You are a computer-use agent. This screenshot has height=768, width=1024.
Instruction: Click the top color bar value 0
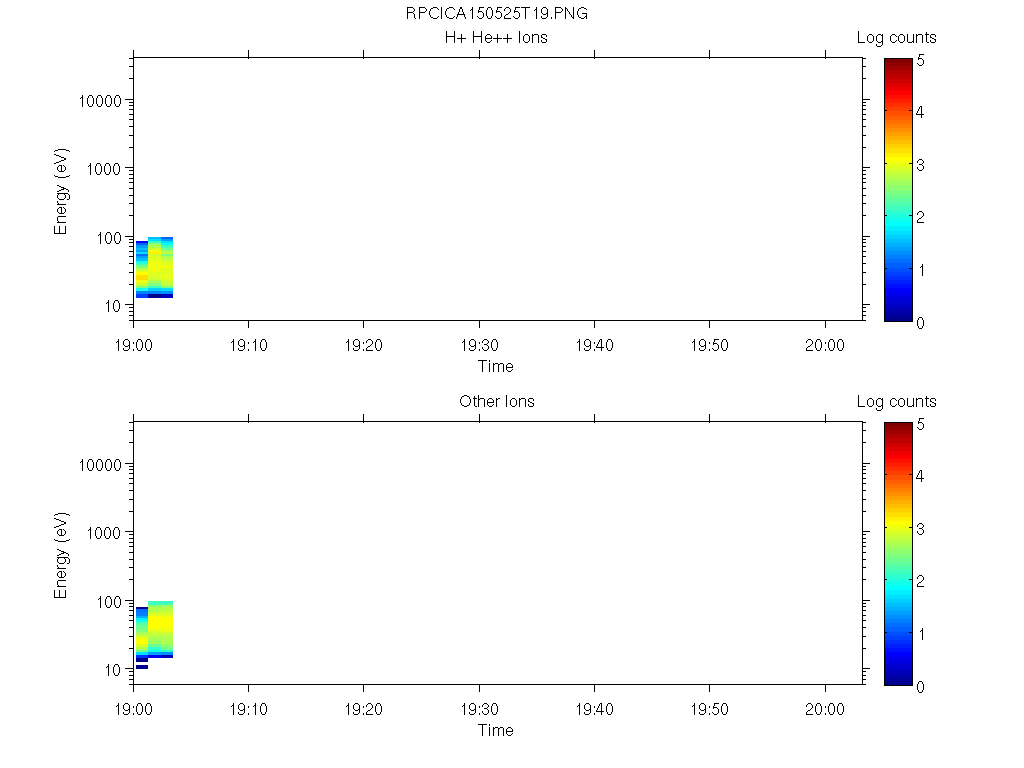pyautogui.click(x=920, y=323)
